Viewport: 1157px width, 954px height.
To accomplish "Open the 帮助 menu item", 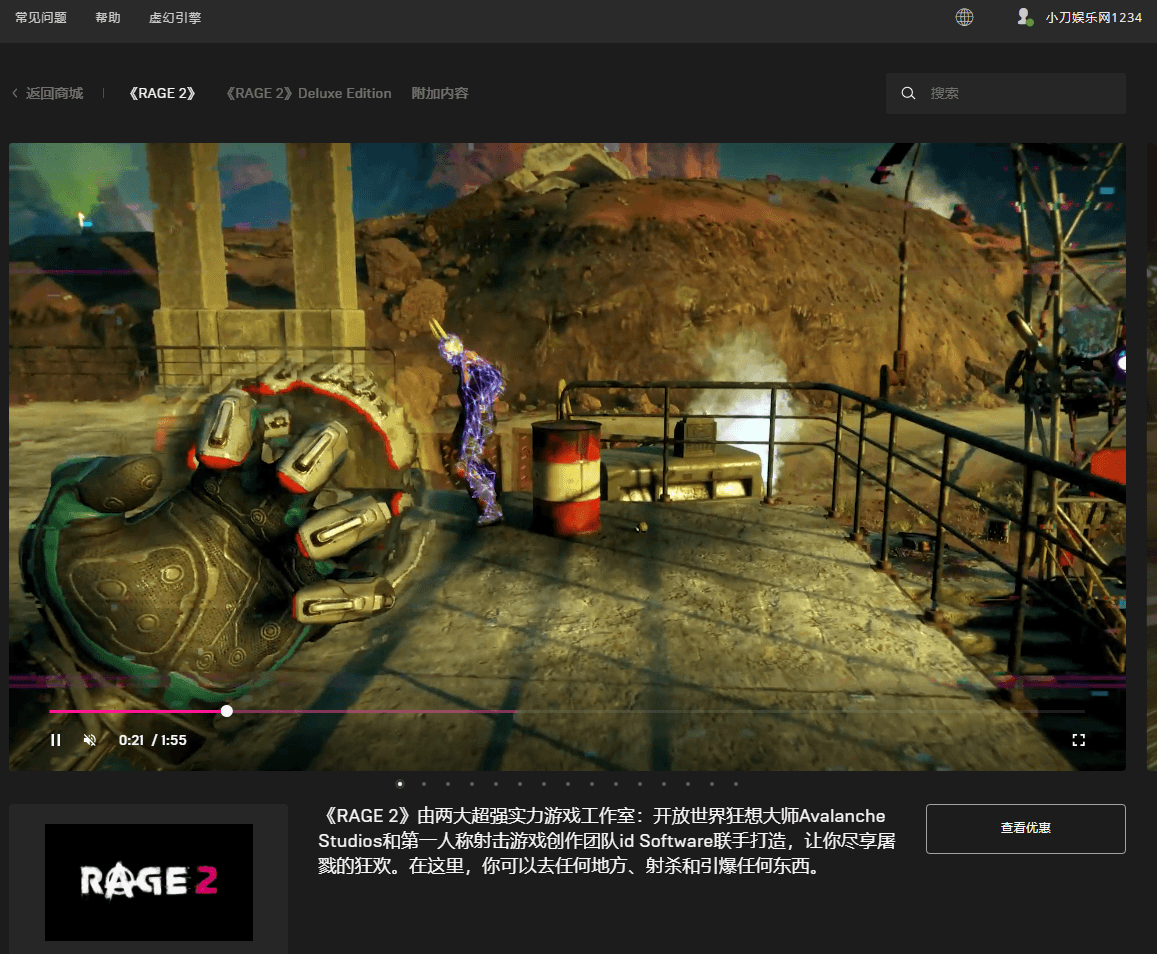I will [108, 17].
